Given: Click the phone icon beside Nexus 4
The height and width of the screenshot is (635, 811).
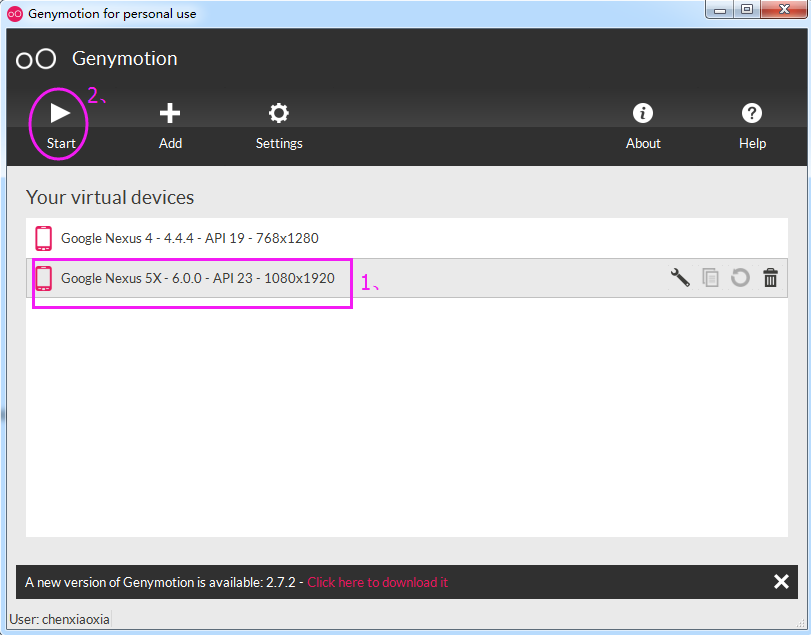Looking at the screenshot, I should [x=43, y=238].
